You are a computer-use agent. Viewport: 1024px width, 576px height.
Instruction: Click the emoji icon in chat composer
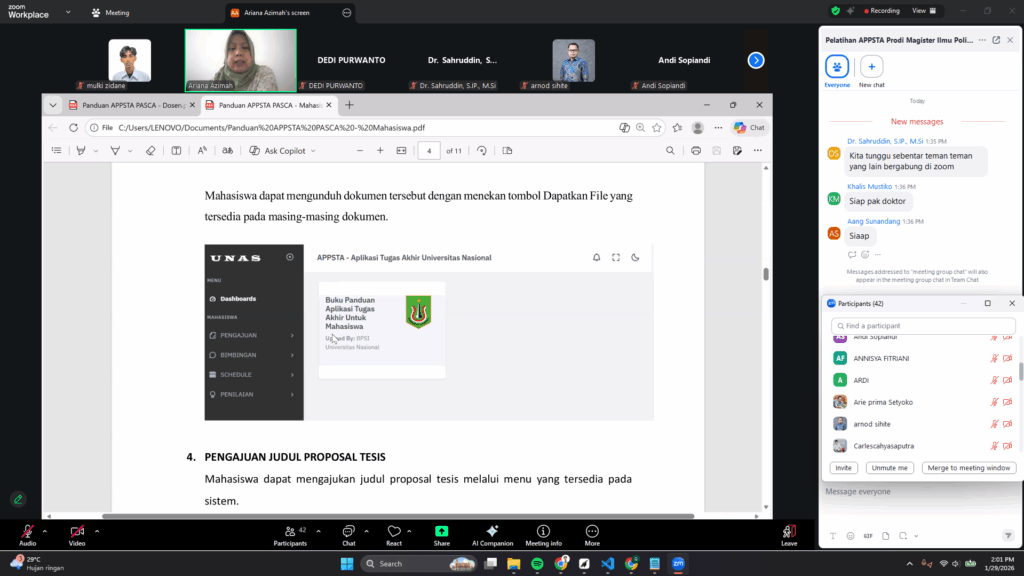point(851,535)
